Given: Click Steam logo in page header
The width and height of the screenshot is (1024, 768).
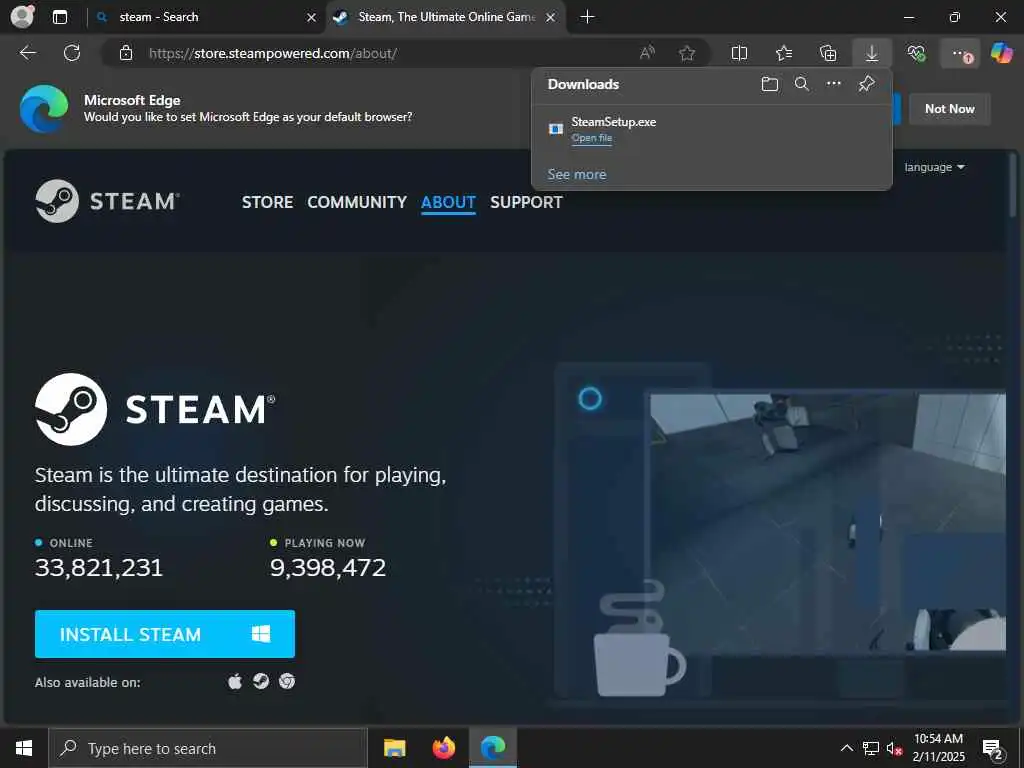Looking at the screenshot, I should (x=108, y=201).
